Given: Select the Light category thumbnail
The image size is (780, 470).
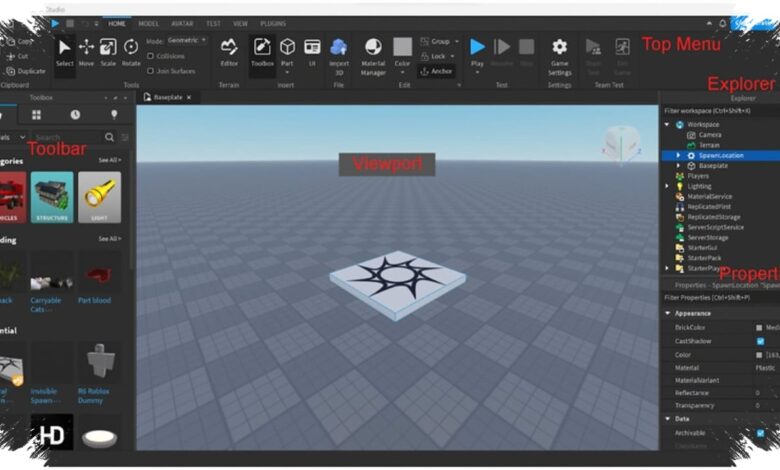Looking at the screenshot, I should (x=99, y=197).
